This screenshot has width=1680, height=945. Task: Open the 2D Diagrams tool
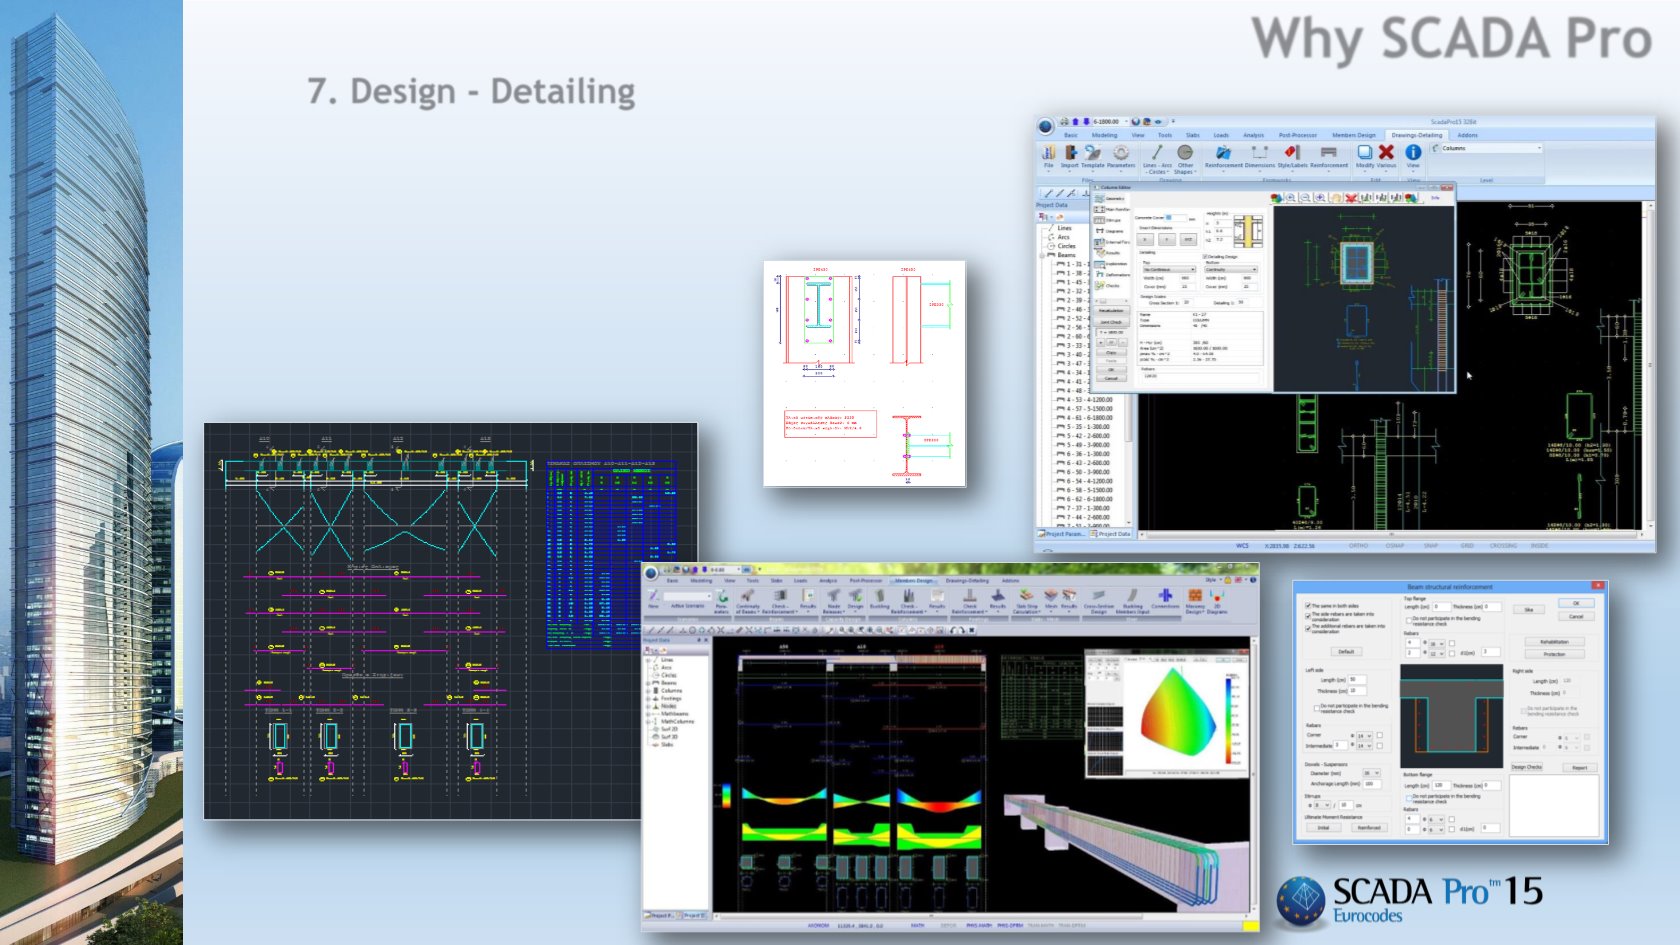coord(1217,602)
